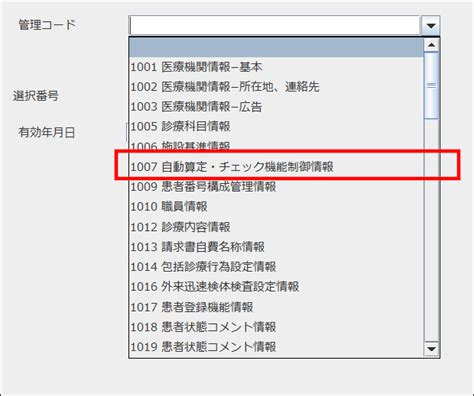The width and height of the screenshot is (474, 396).
Task: Choose 1005 診療科目情報
Action: click(x=276, y=127)
